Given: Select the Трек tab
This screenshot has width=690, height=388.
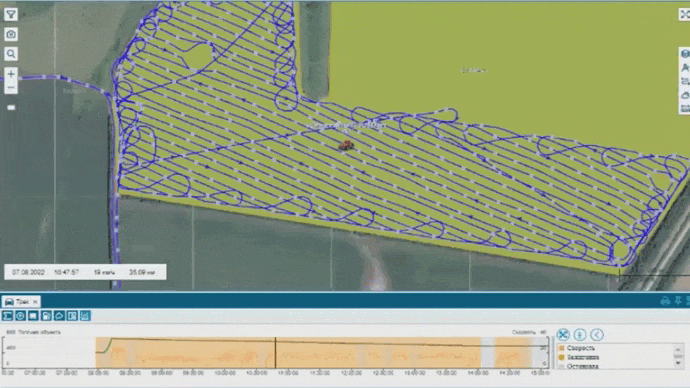Looking at the screenshot, I should point(17,302).
